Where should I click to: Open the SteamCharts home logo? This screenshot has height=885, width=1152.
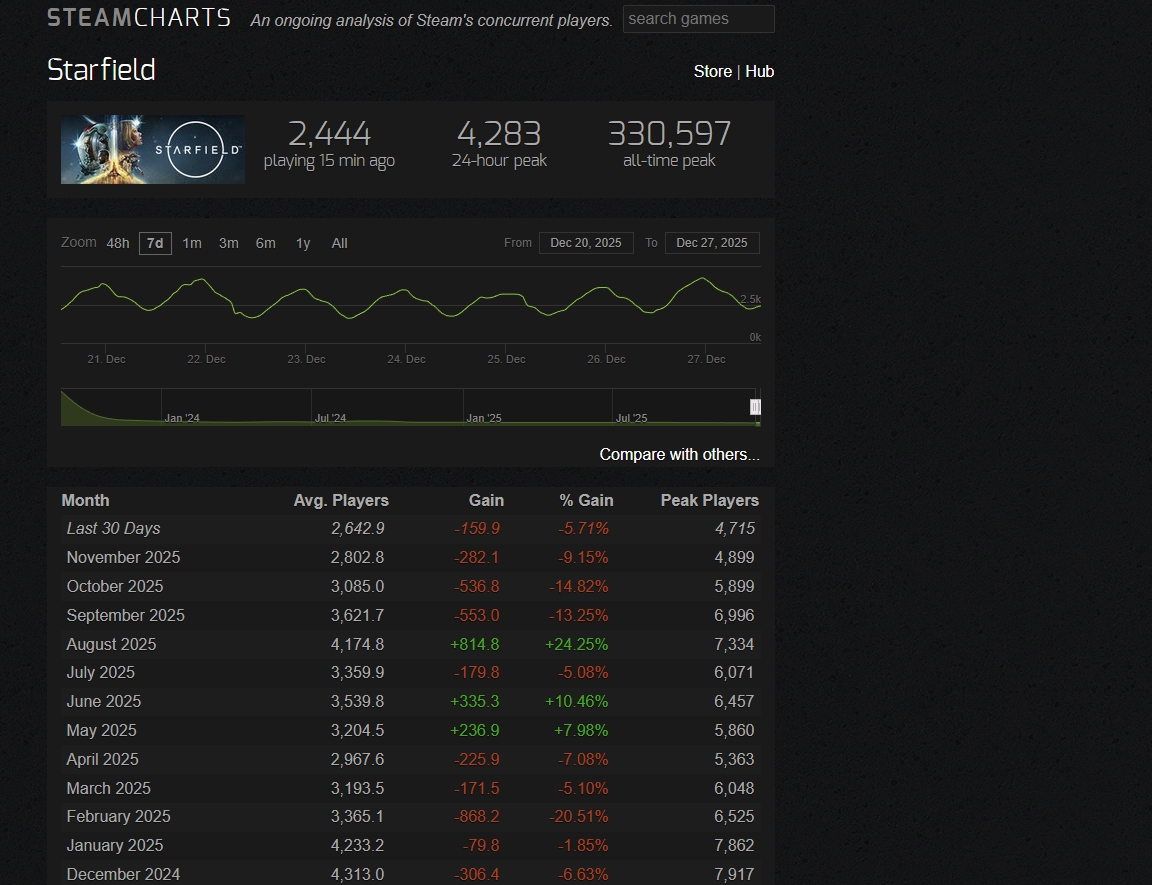point(139,18)
